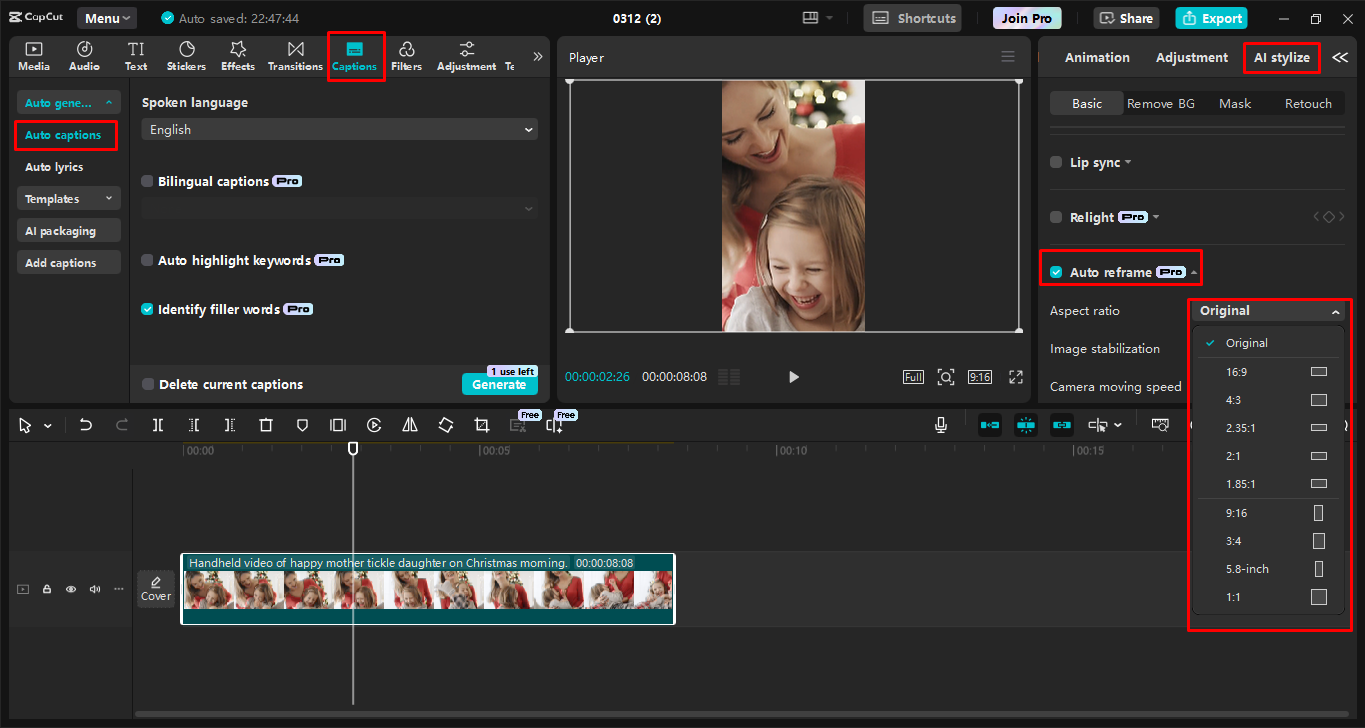Toggle the Lip sync option
1365x728 pixels.
pyautogui.click(x=1056, y=162)
